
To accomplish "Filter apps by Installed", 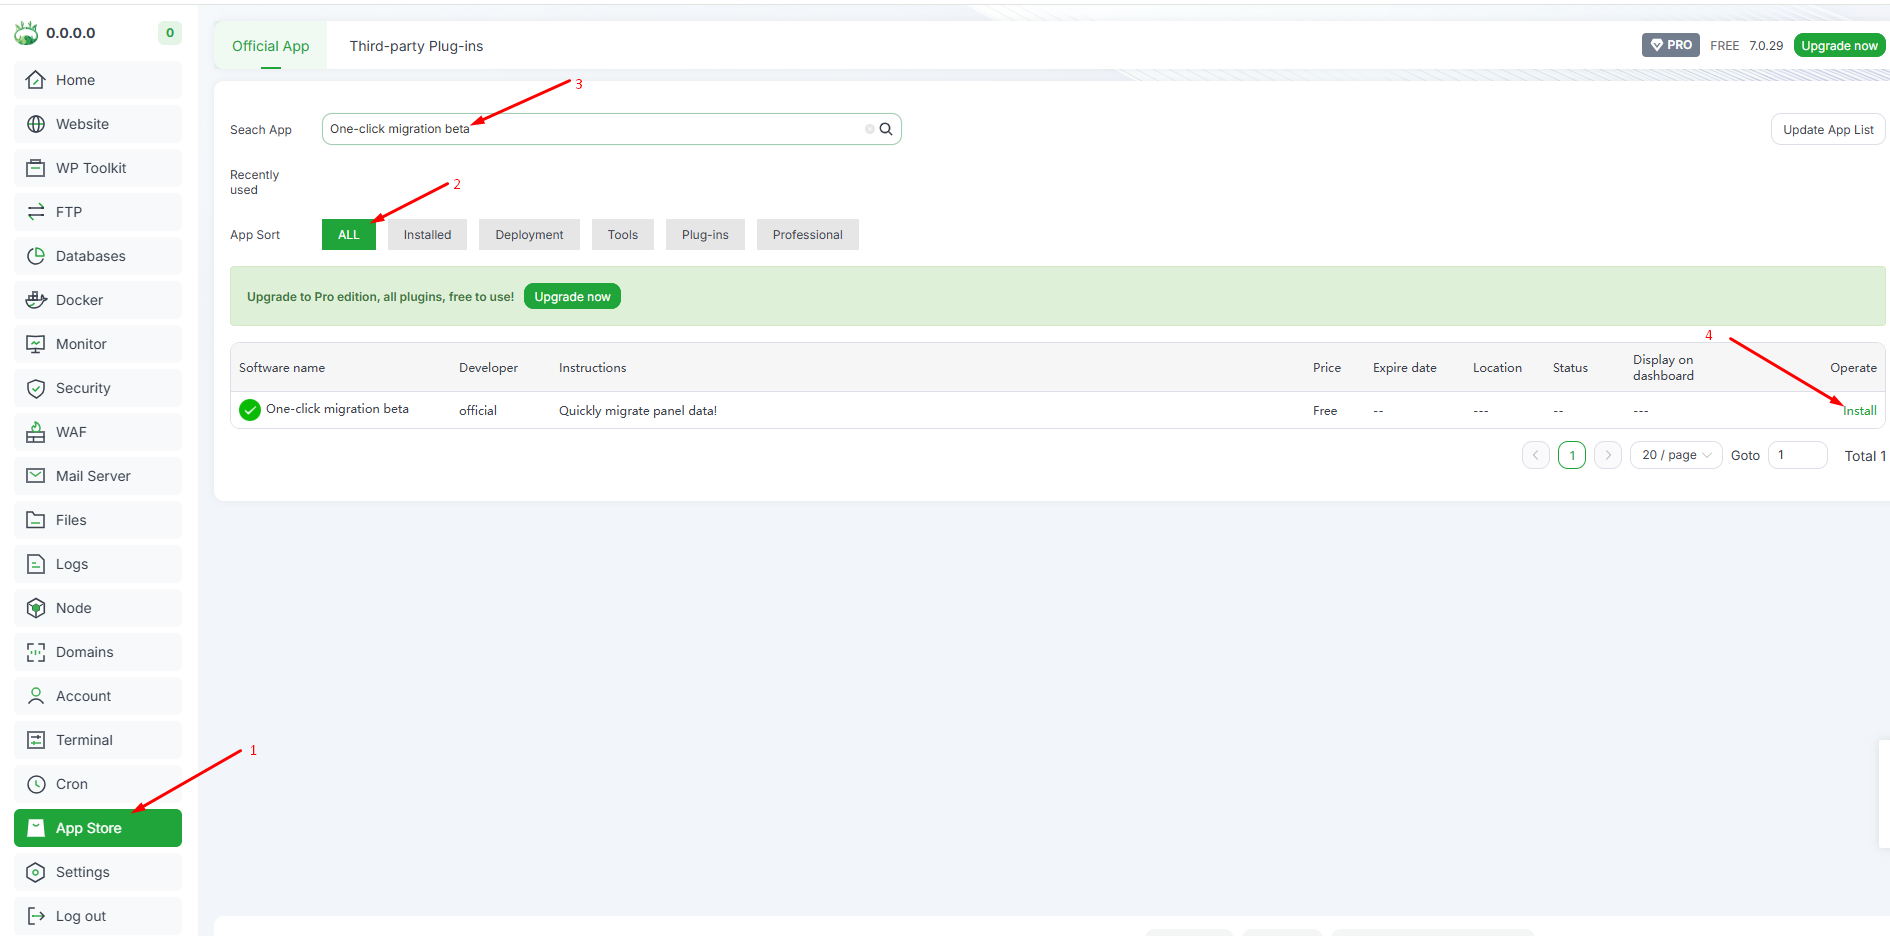I will point(427,235).
